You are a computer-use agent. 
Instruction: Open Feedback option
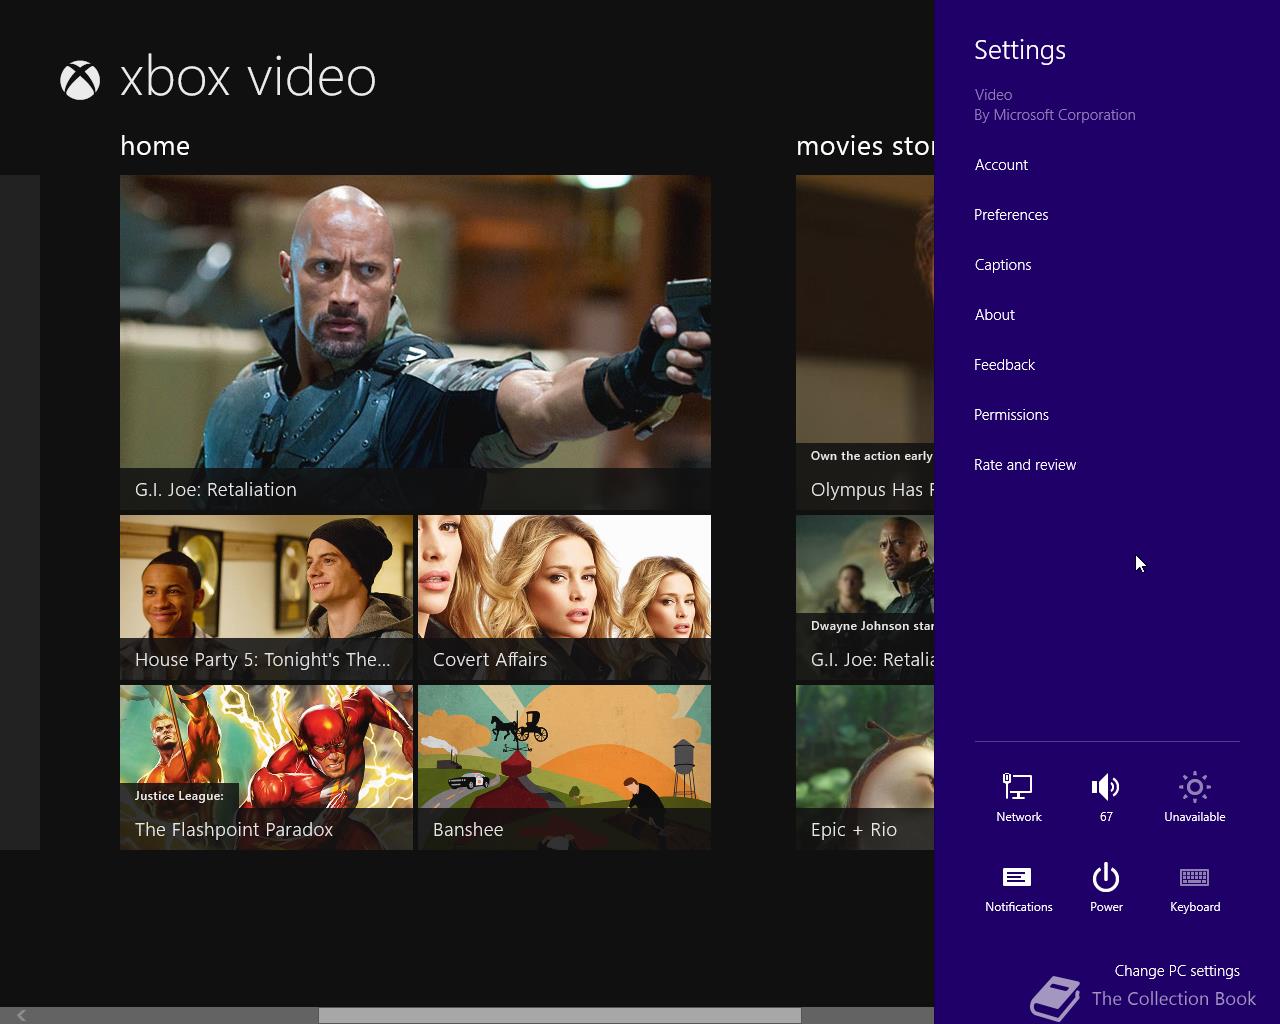(x=1004, y=365)
